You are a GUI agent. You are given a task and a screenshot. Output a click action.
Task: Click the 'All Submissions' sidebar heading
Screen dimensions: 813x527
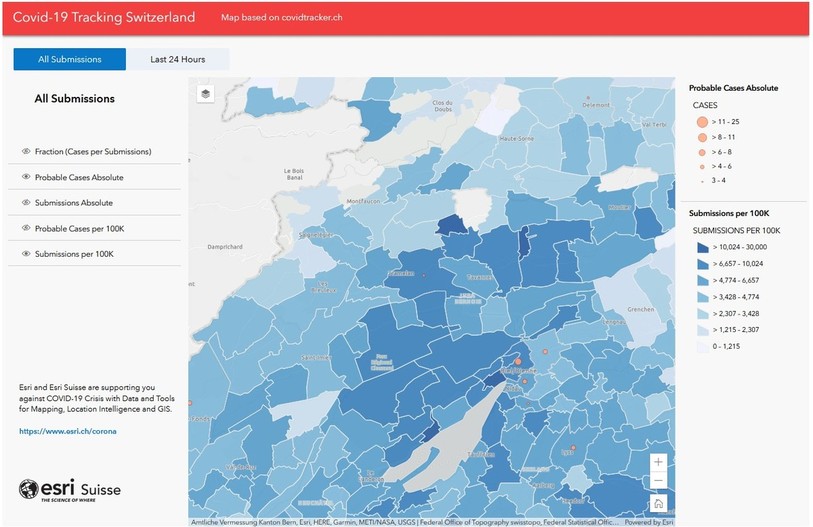[75, 99]
